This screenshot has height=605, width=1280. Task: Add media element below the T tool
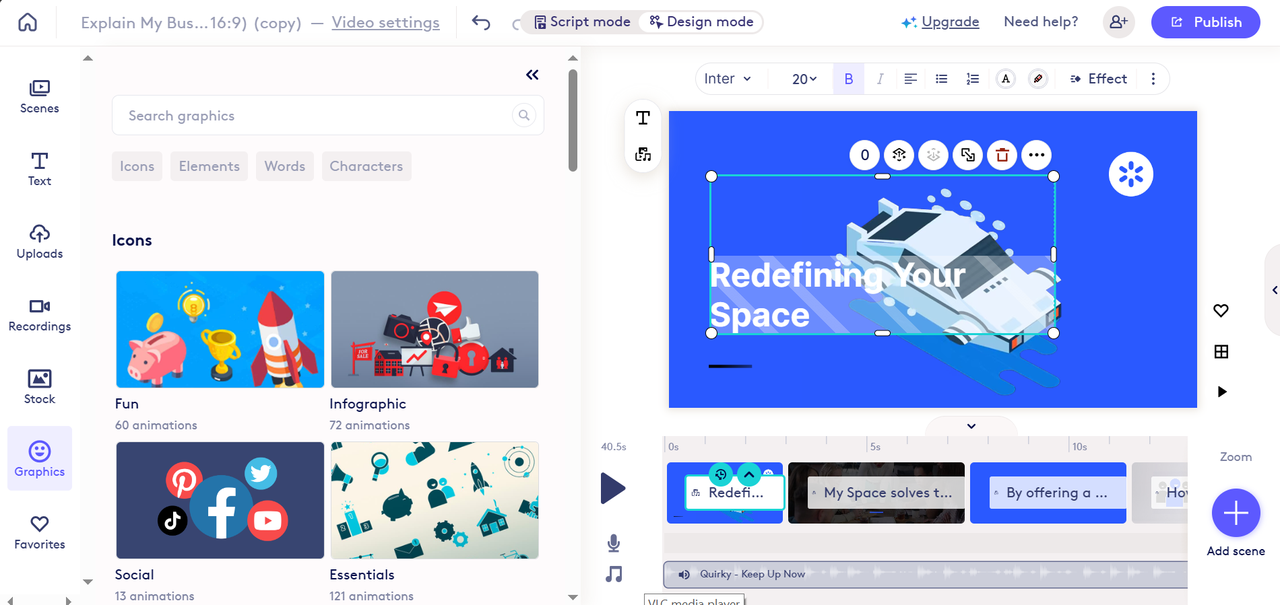tap(643, 154)
